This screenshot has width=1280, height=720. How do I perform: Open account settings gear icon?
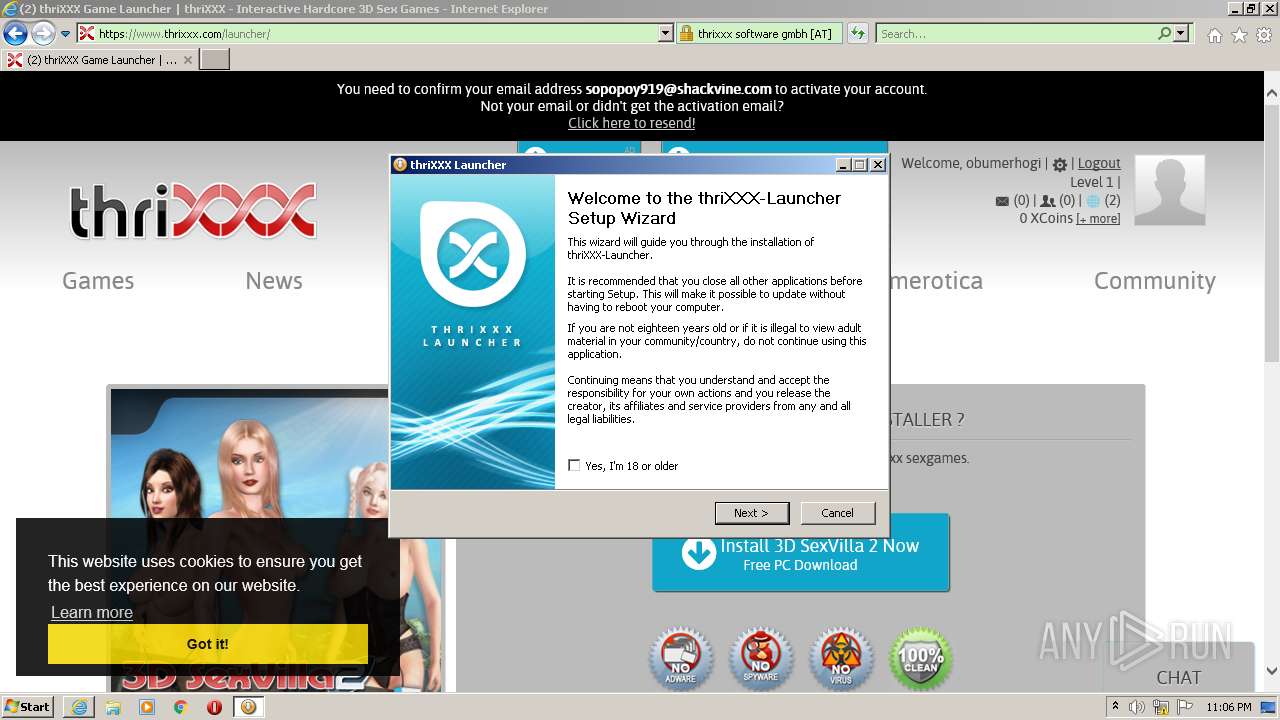point(1060,164)
